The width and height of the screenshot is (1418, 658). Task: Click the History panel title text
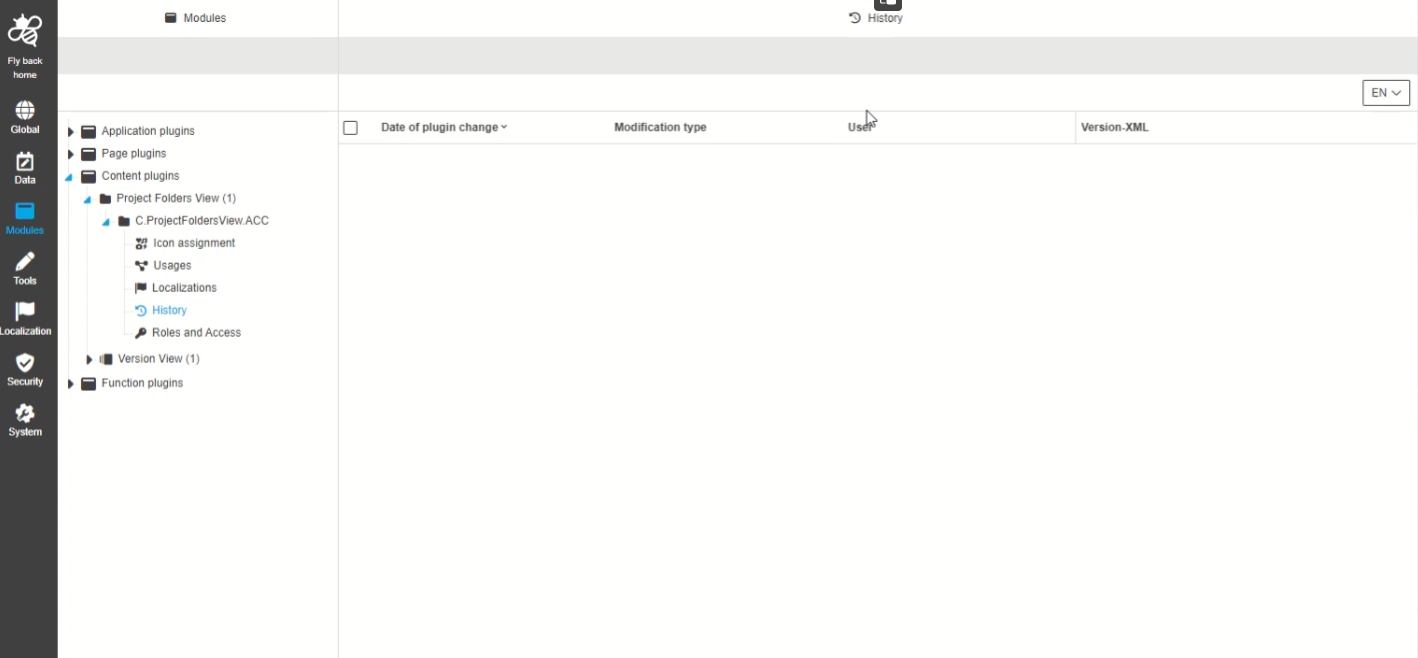click(885, 18)
